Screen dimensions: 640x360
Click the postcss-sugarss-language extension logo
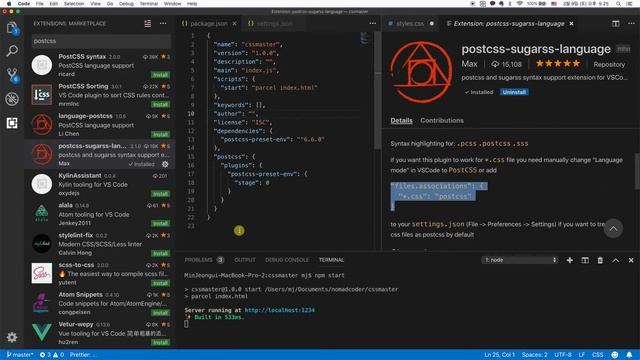click(421, 72)
